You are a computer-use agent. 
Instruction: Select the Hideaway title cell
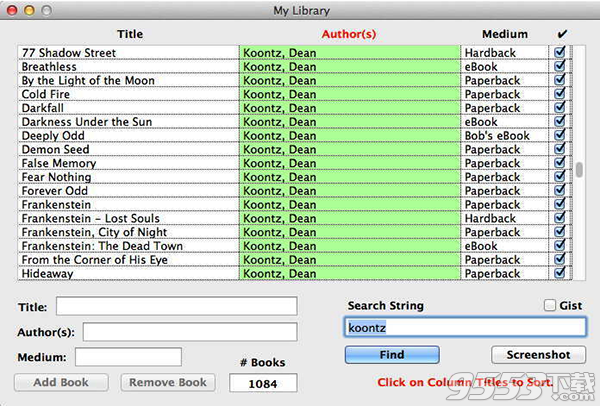click(129, 273)
